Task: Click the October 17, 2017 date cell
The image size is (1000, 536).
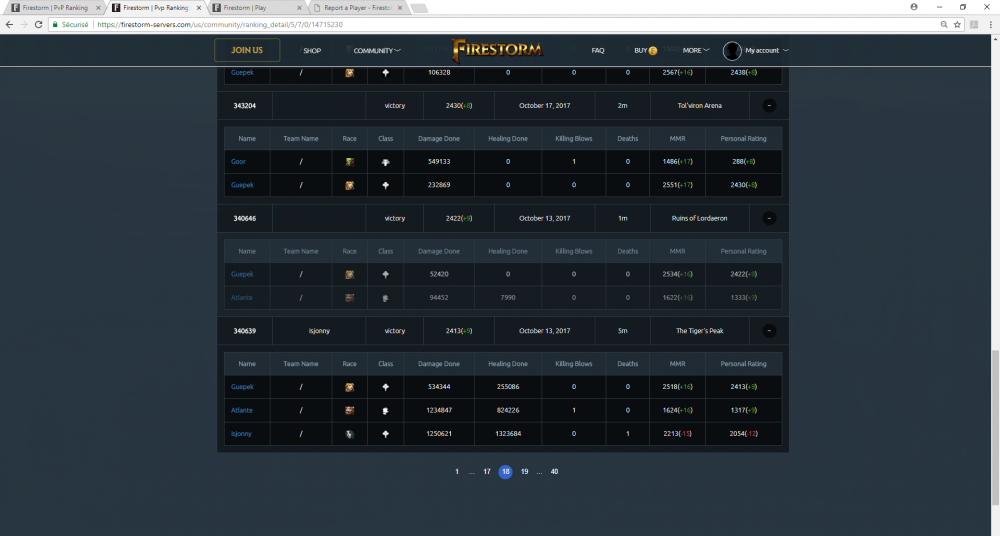Action: point(545,106)
